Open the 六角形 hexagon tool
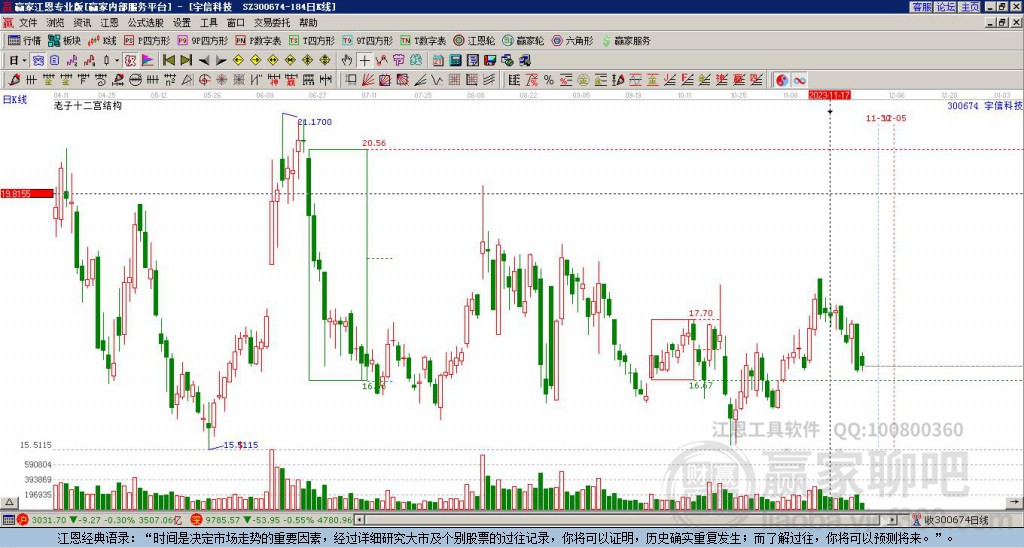 coord(572,40)
